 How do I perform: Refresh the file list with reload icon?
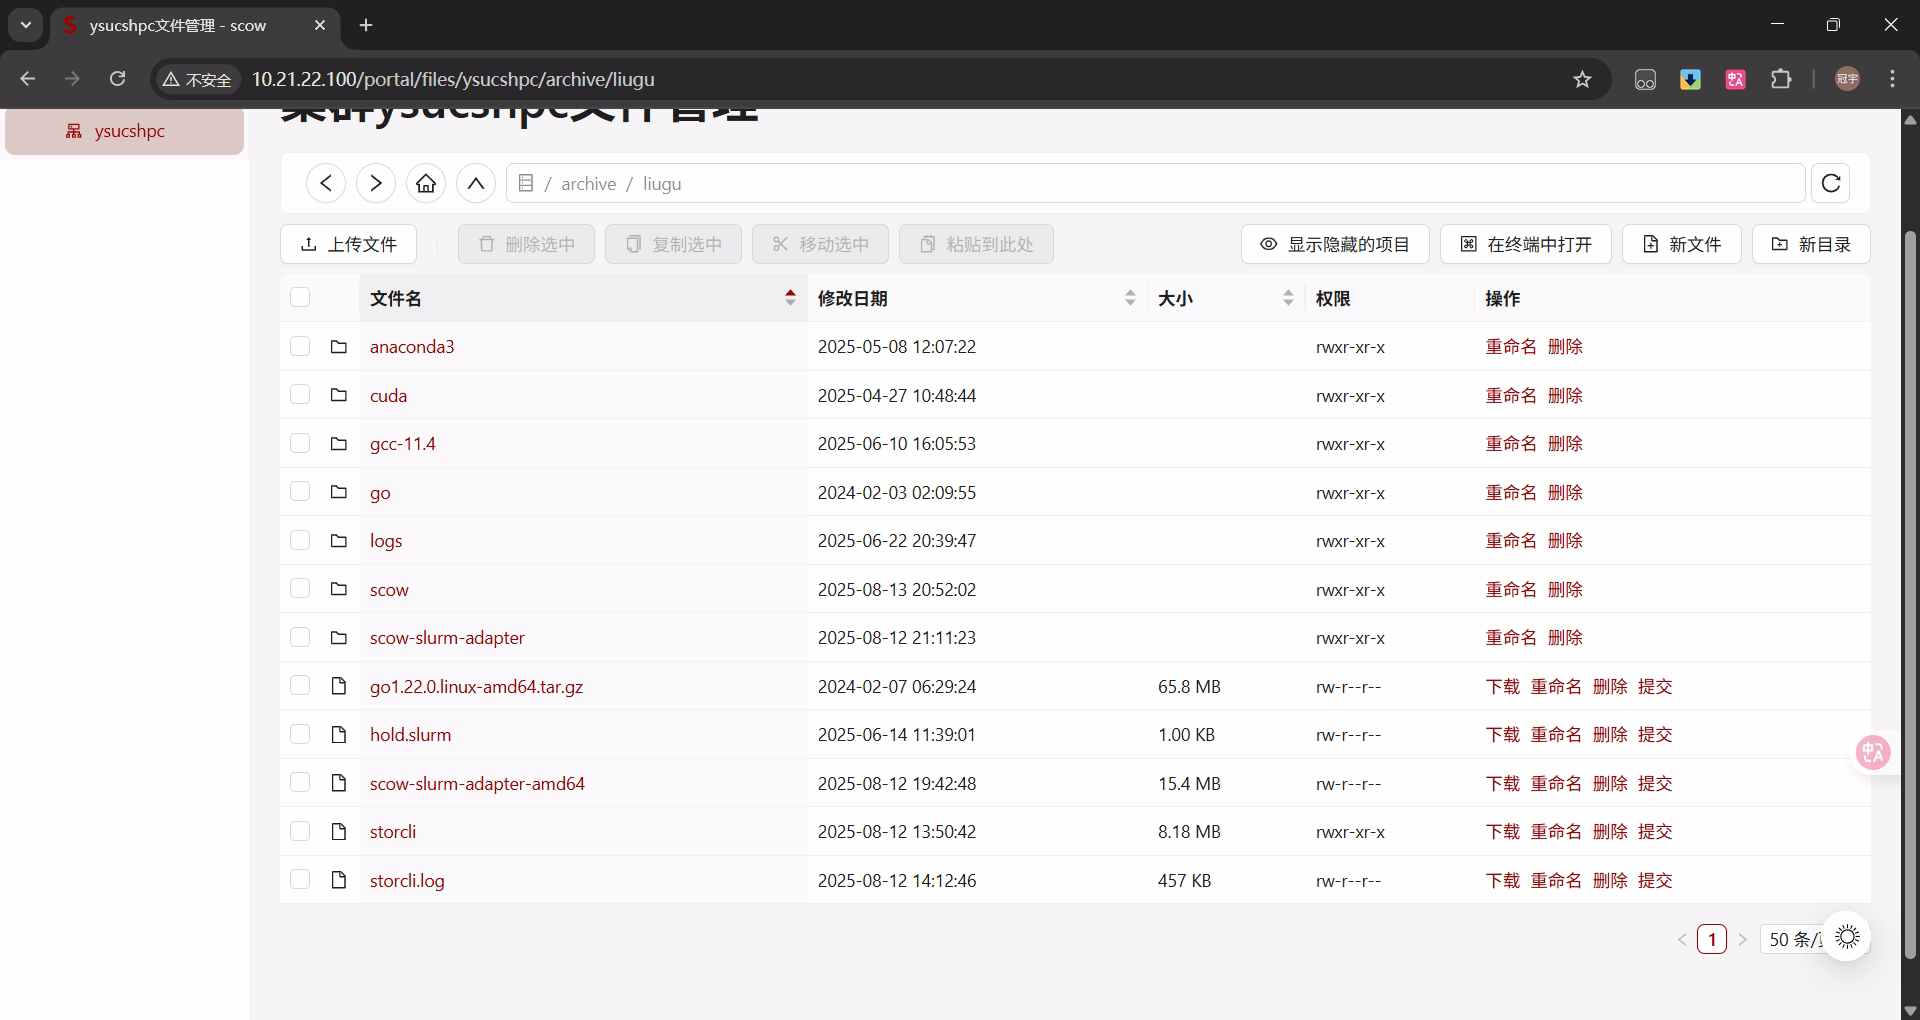pos(1831,183)
